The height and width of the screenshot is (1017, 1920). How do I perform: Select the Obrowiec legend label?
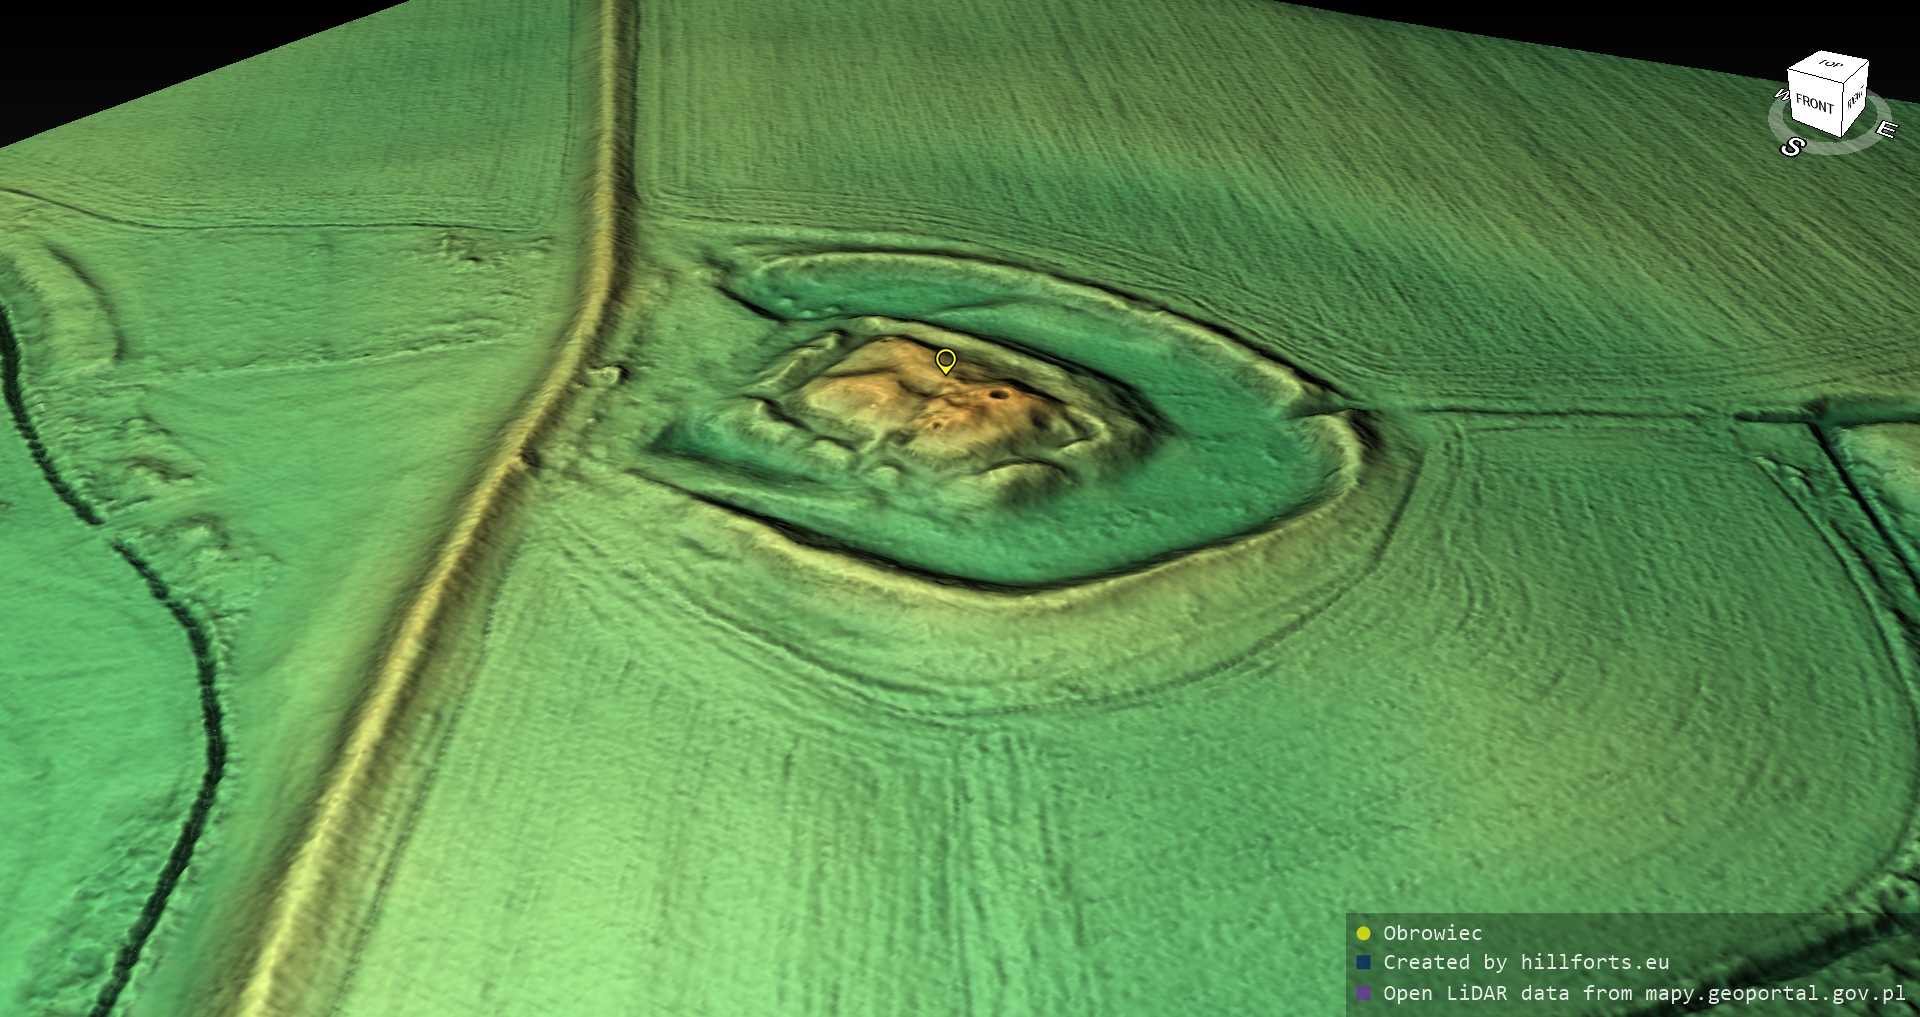[x=1432, y=933]
